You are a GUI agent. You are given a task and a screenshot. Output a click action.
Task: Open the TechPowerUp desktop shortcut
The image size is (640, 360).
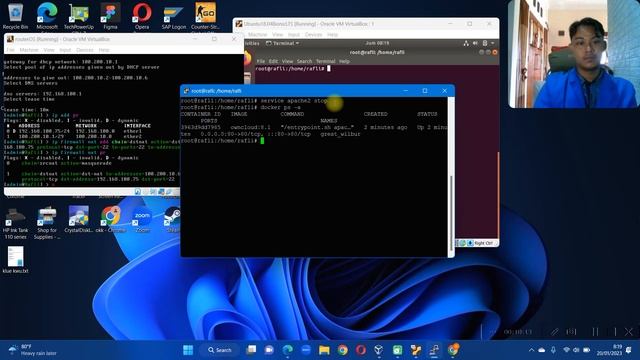(x=79, y=16)
